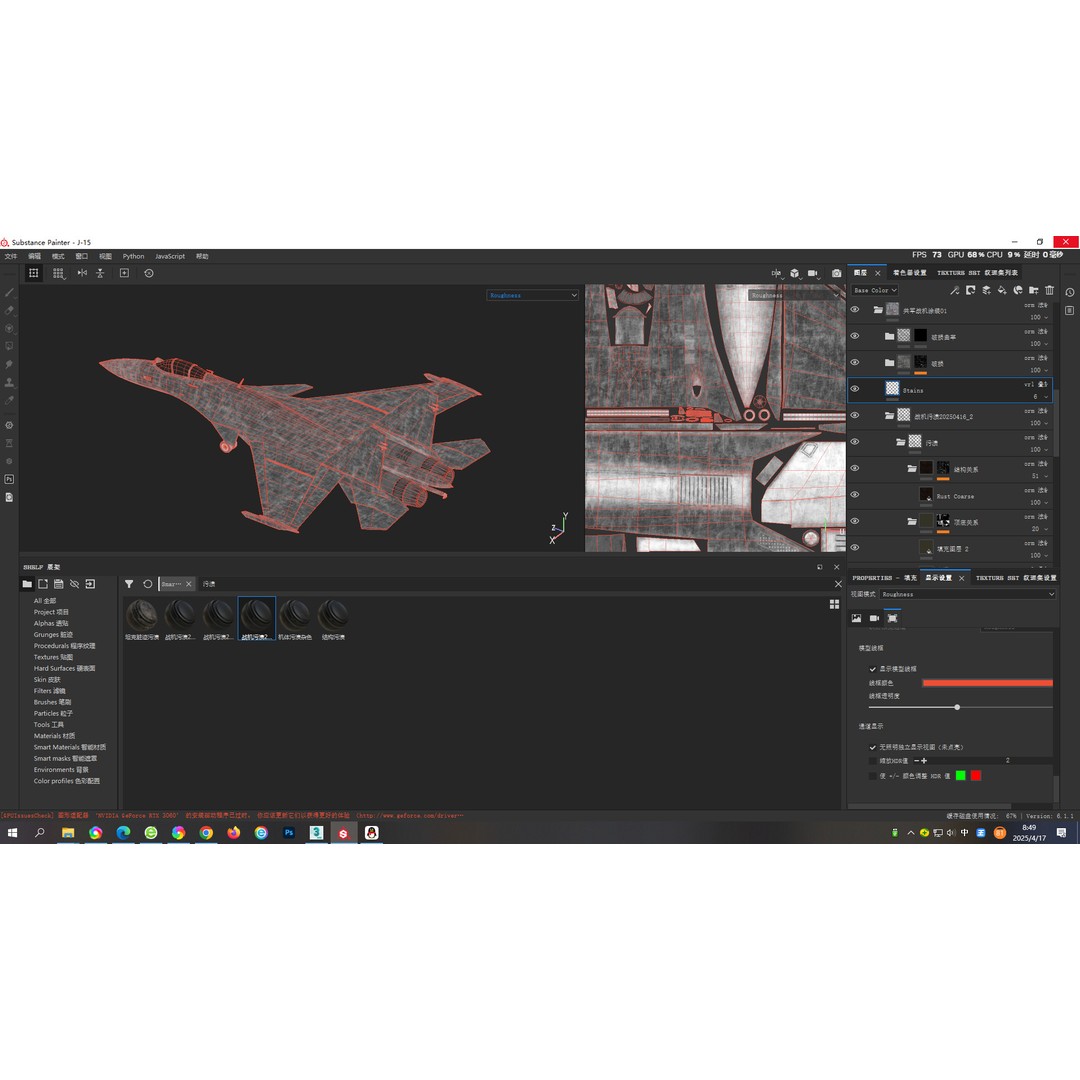The width and height of the screenshot is (1080, 1080).
Task: Click the wireframe opacity slider handle
Action: pos(957,707)
